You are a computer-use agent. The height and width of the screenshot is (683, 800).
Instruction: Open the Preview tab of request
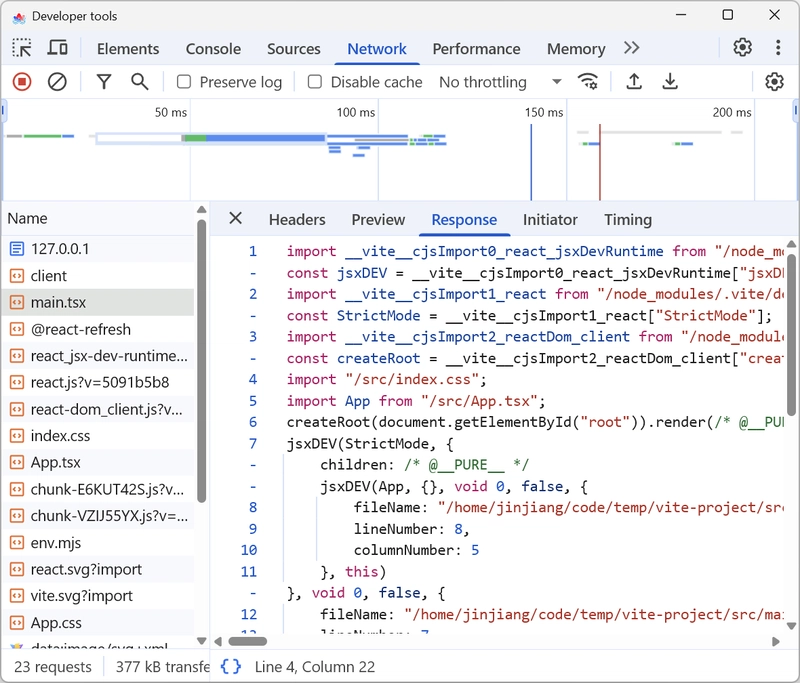[x=378, y=219]
